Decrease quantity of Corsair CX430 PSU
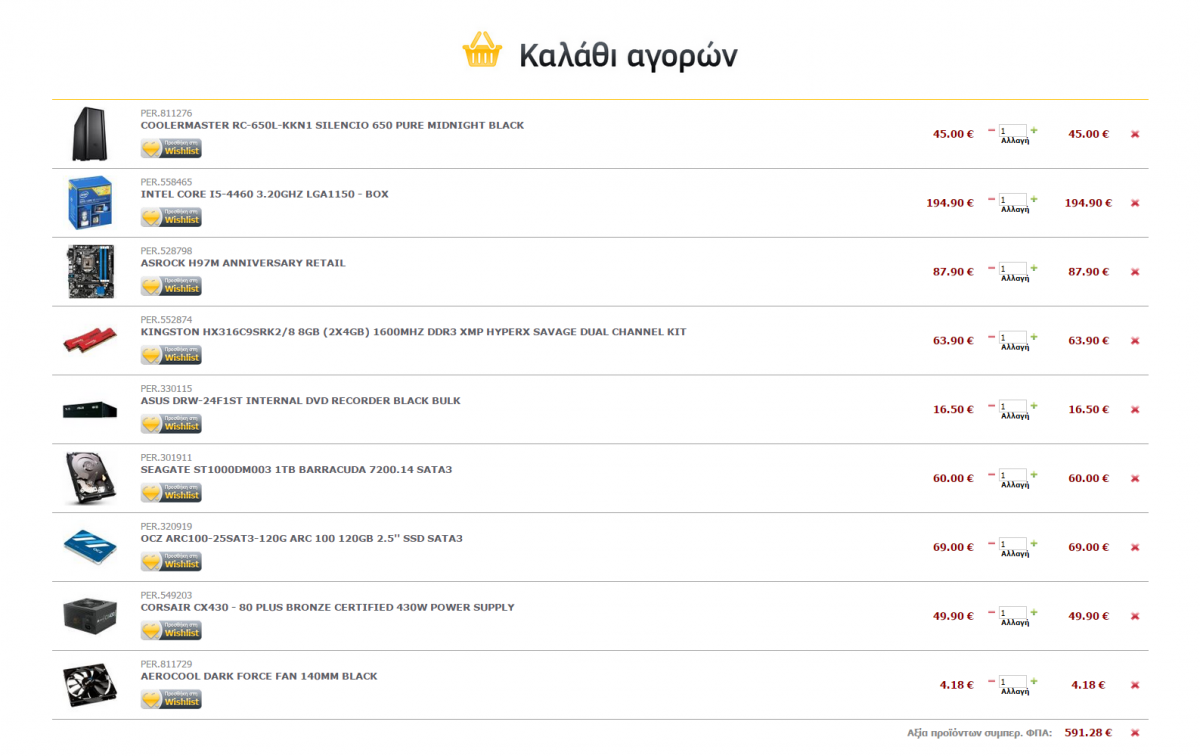Screen dimensions: 1200x756 click(x=992, y=613)
